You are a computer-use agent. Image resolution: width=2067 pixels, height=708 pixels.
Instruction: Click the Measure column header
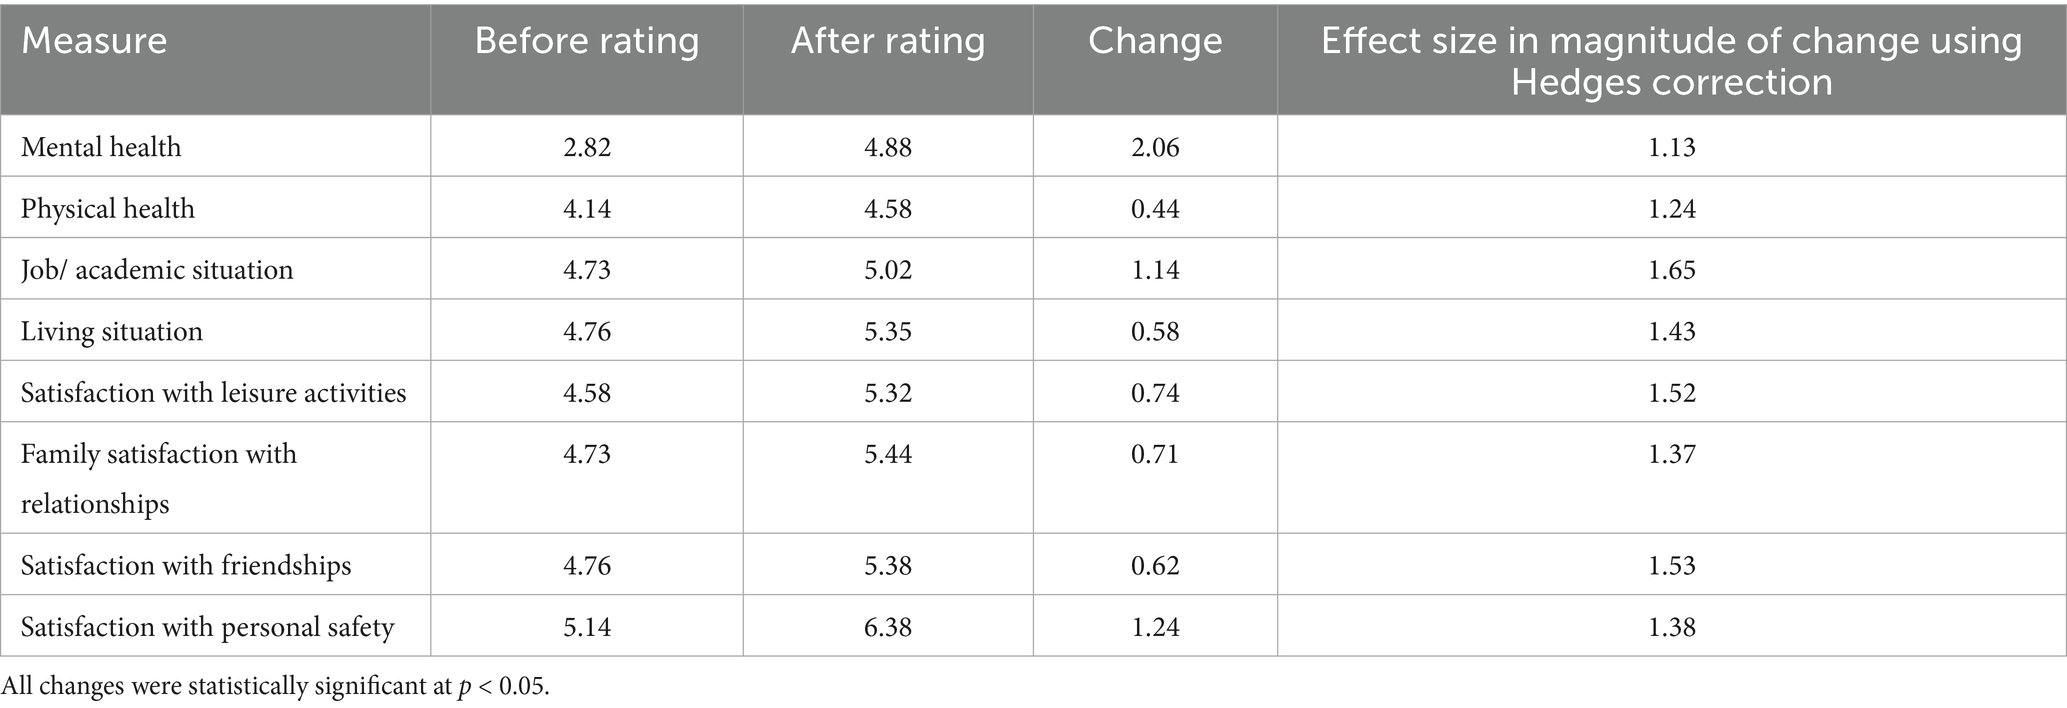[x=94, y=41]
